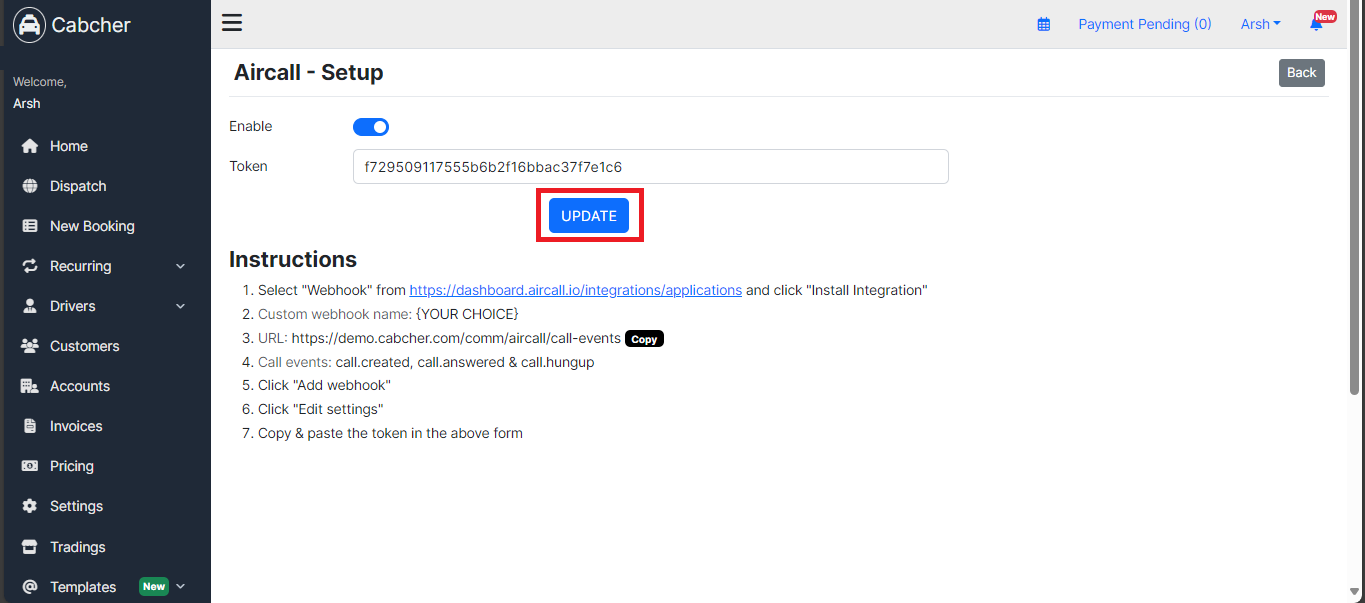Click the Aircall - Setup heading
This screenshot has width=1365, height=603.
coord(308,72)
